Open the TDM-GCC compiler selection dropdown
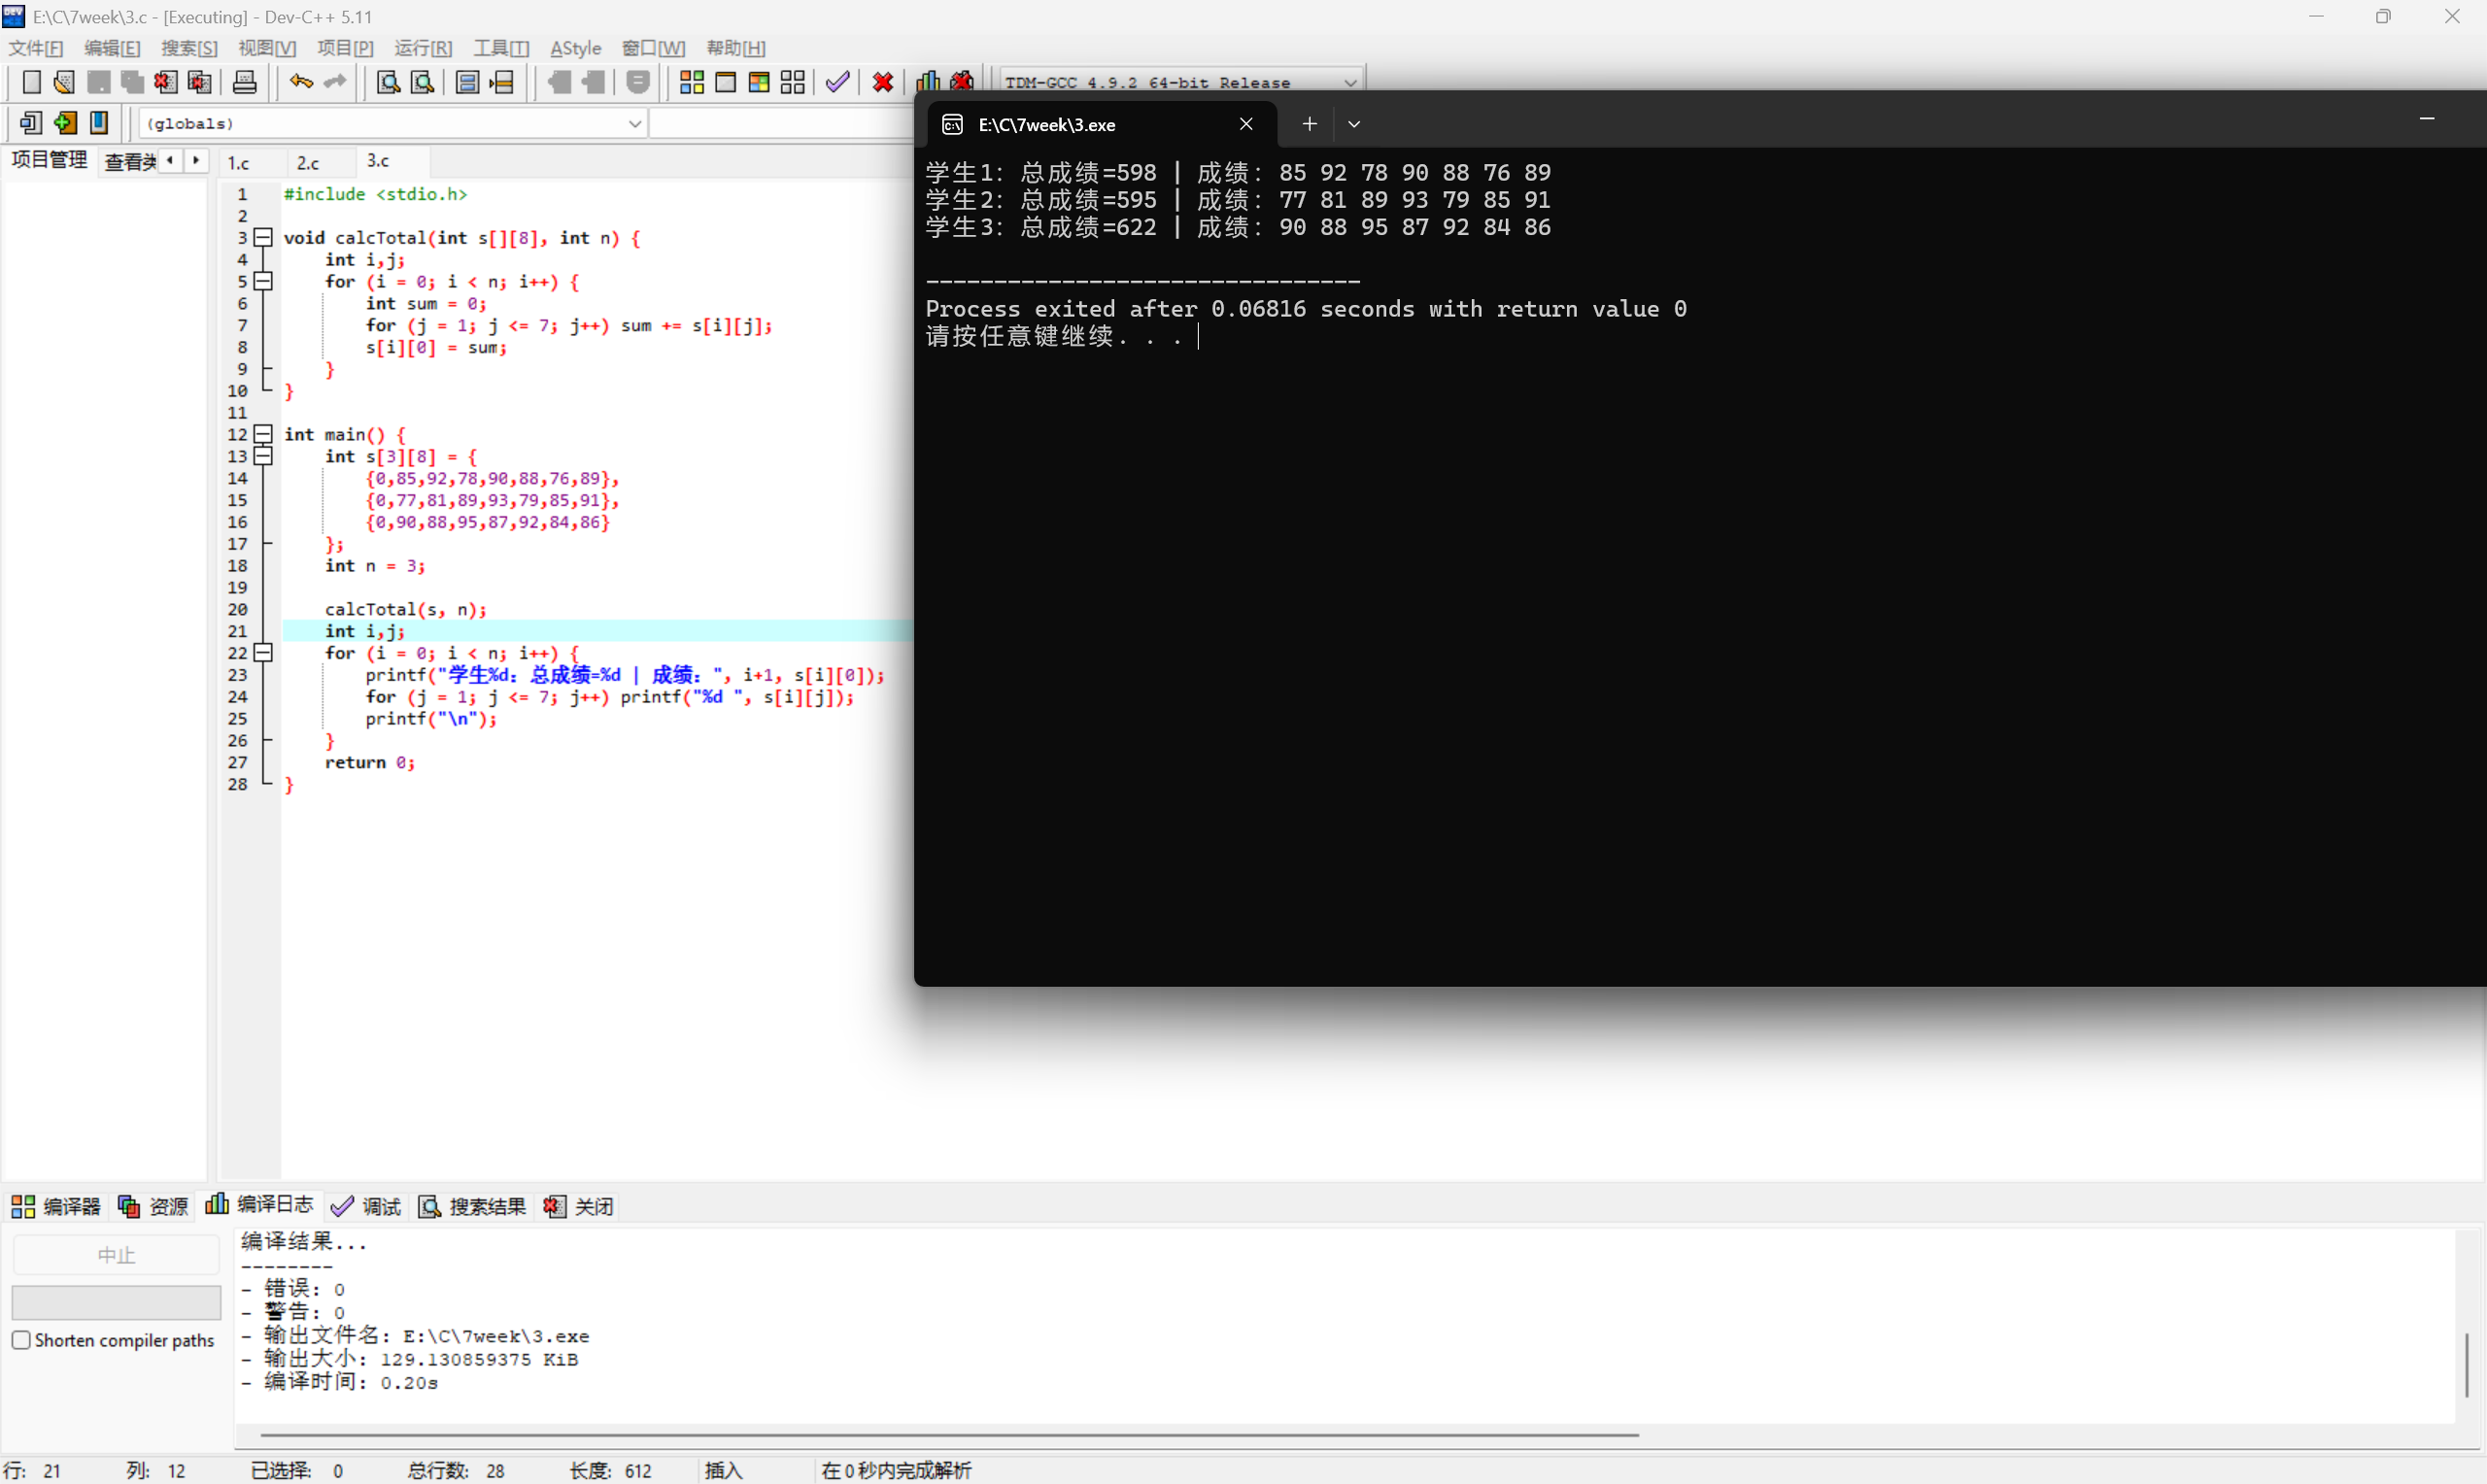 (1350, 82)
